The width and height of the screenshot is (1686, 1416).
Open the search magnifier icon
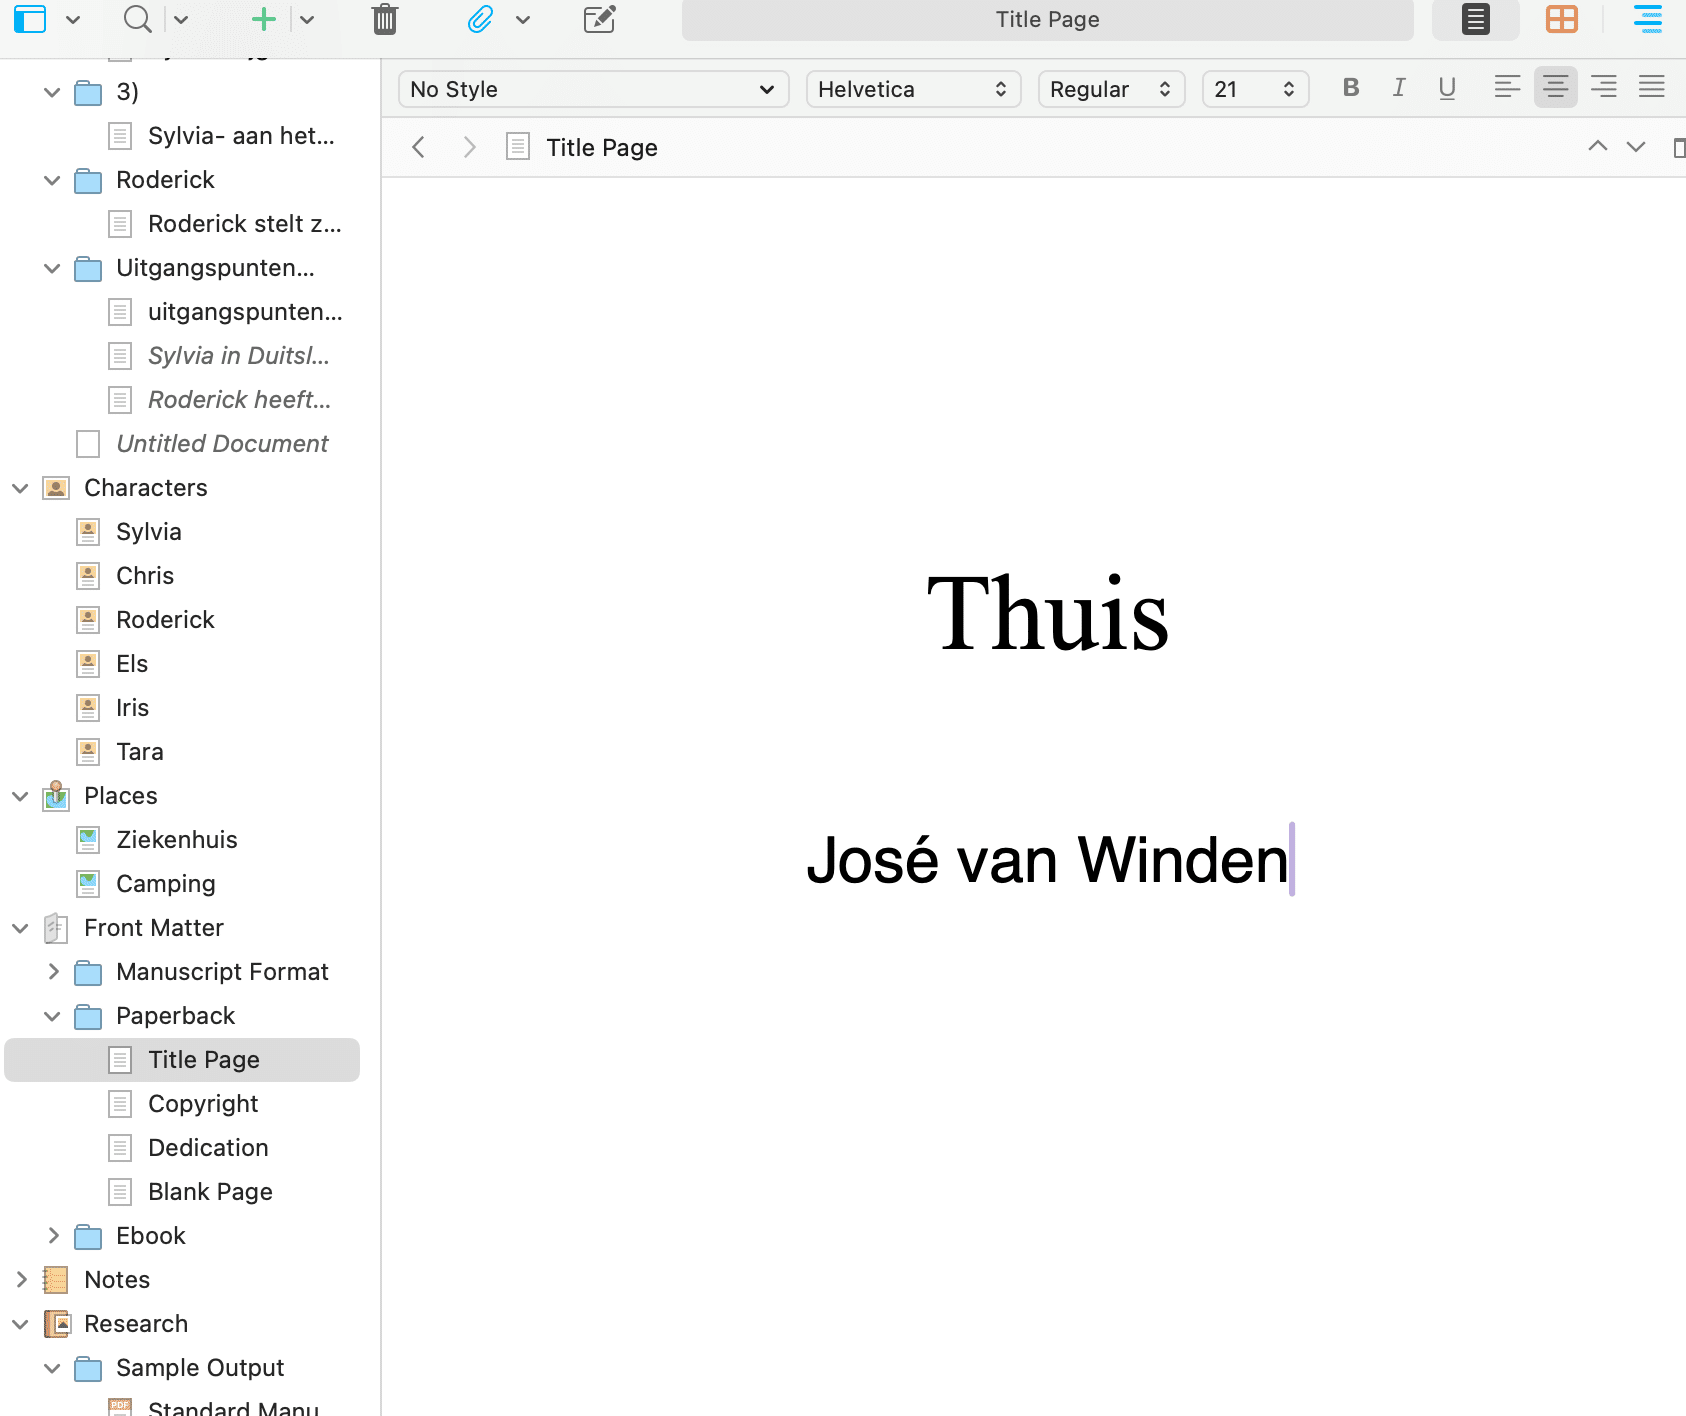tap(137, 19)
